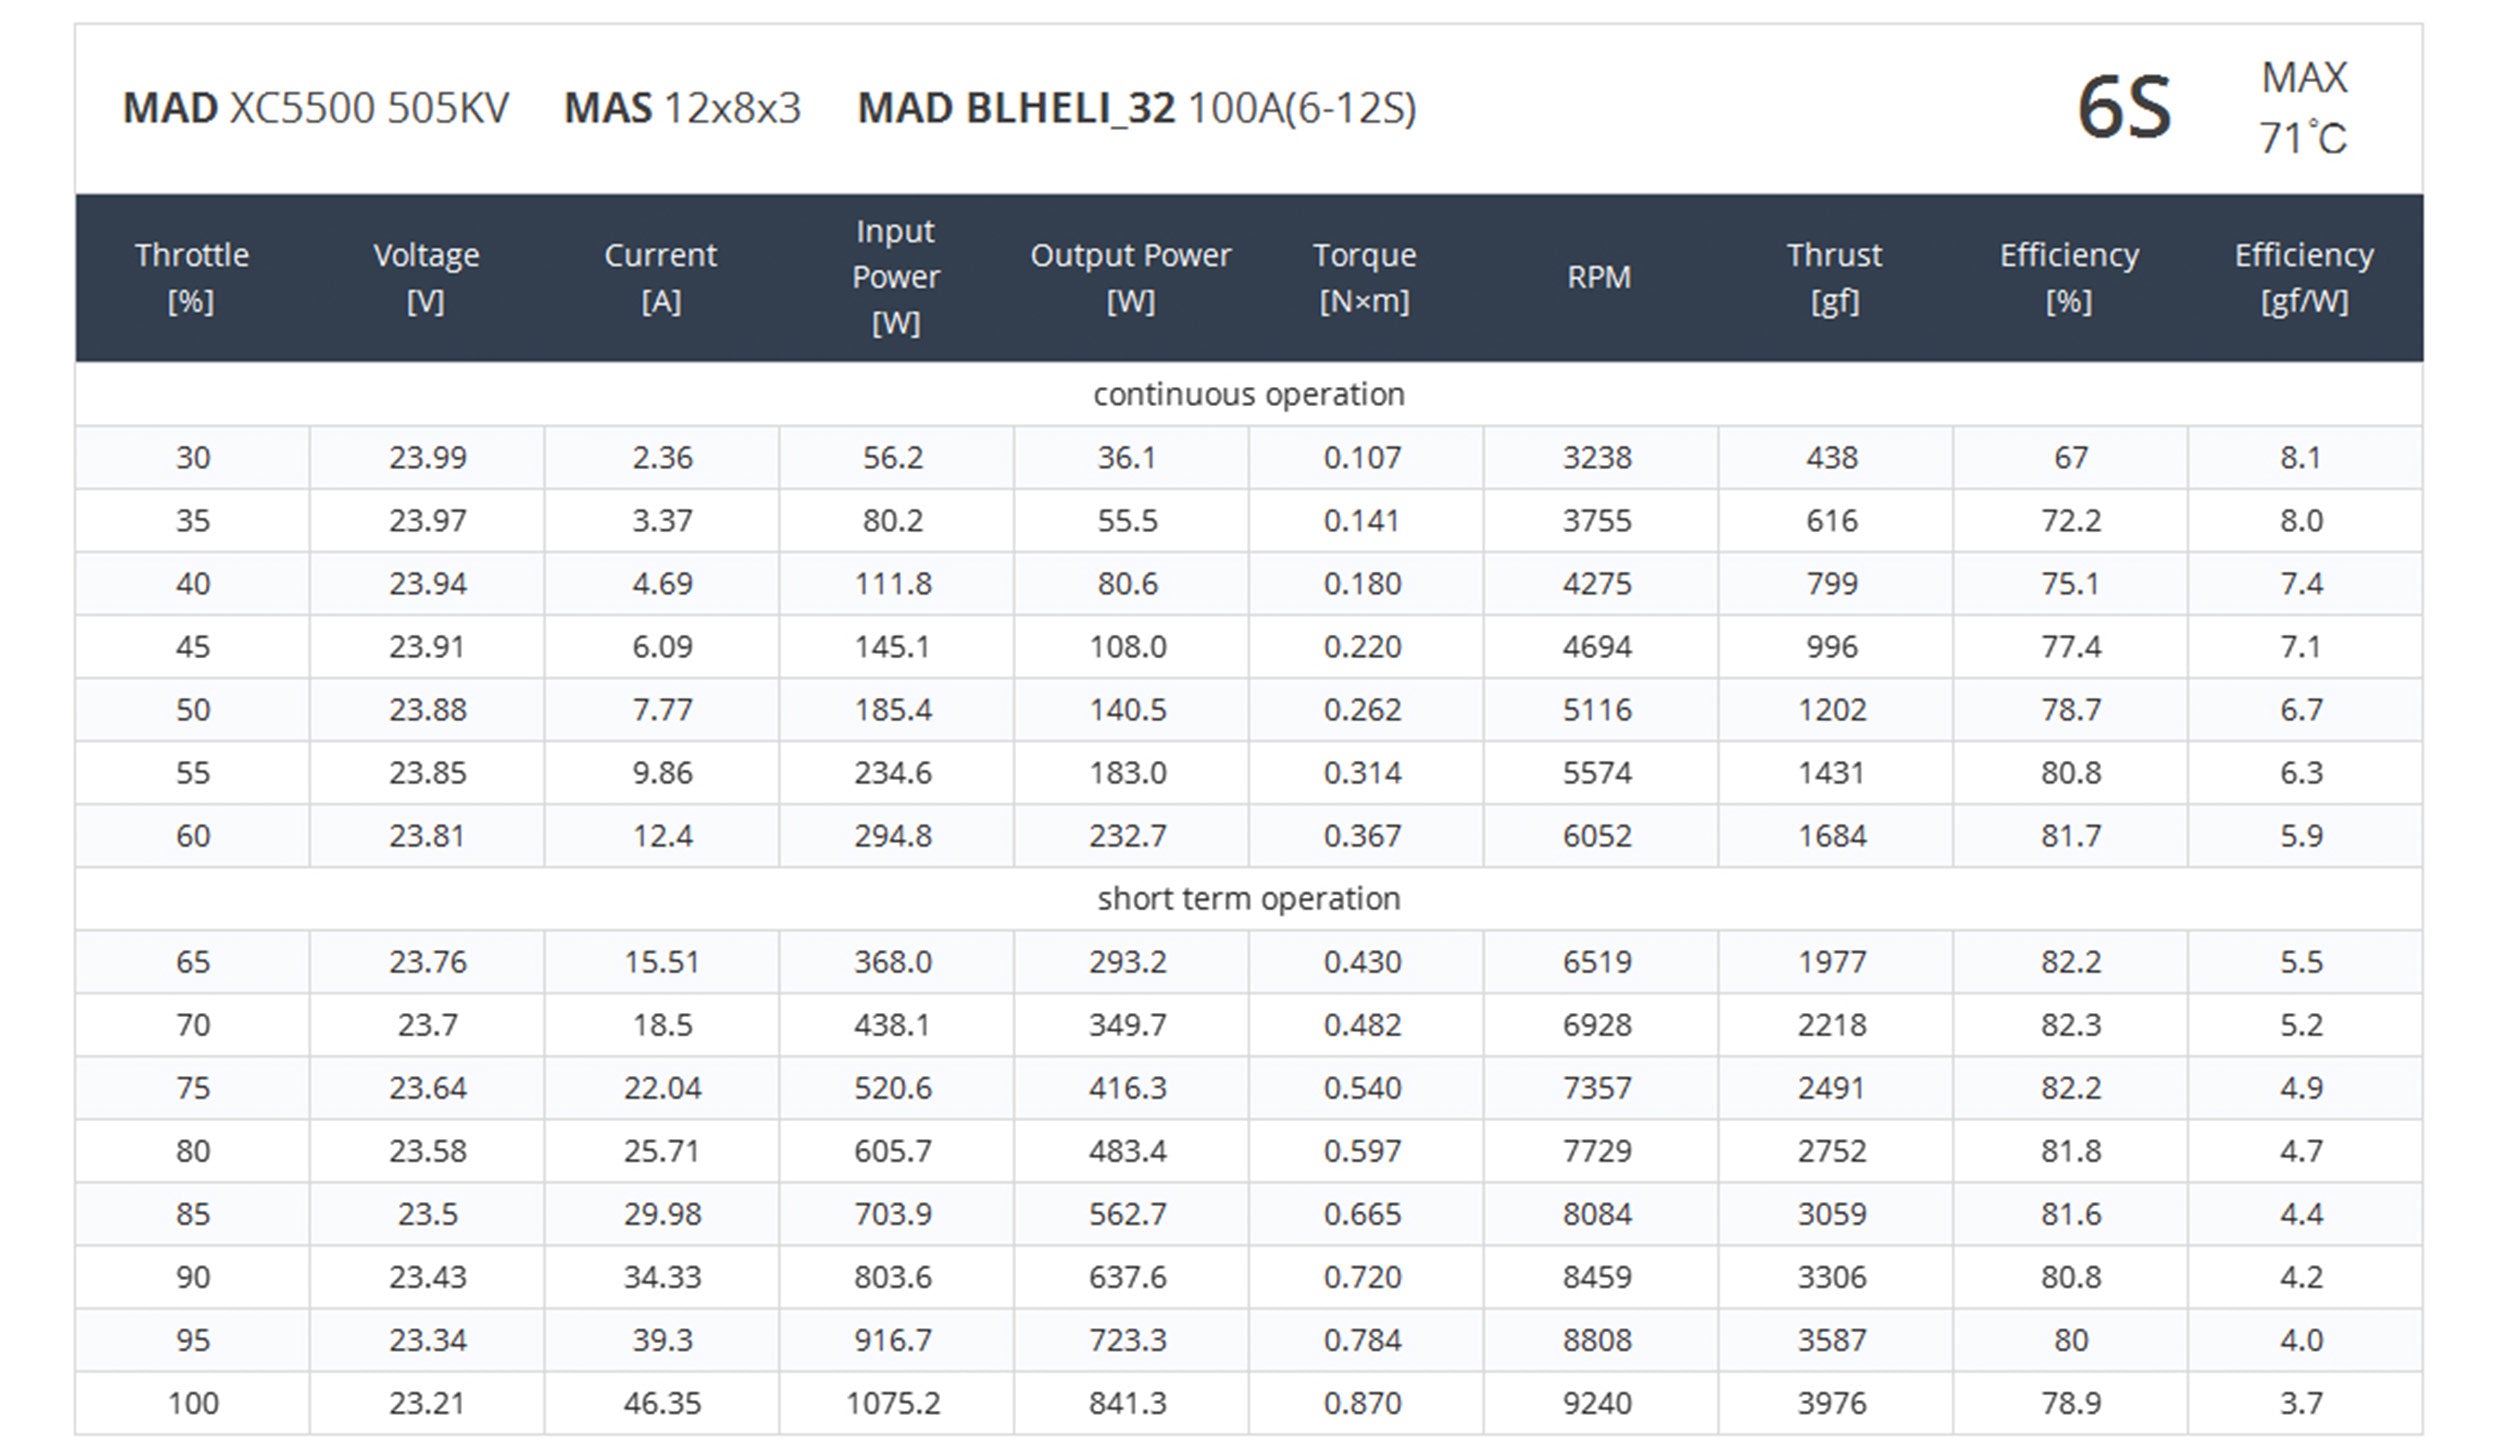Screen dimensions: 2500x1452
Task: Click the MAD XC5500 505KV title
Action: click(316, 108)
